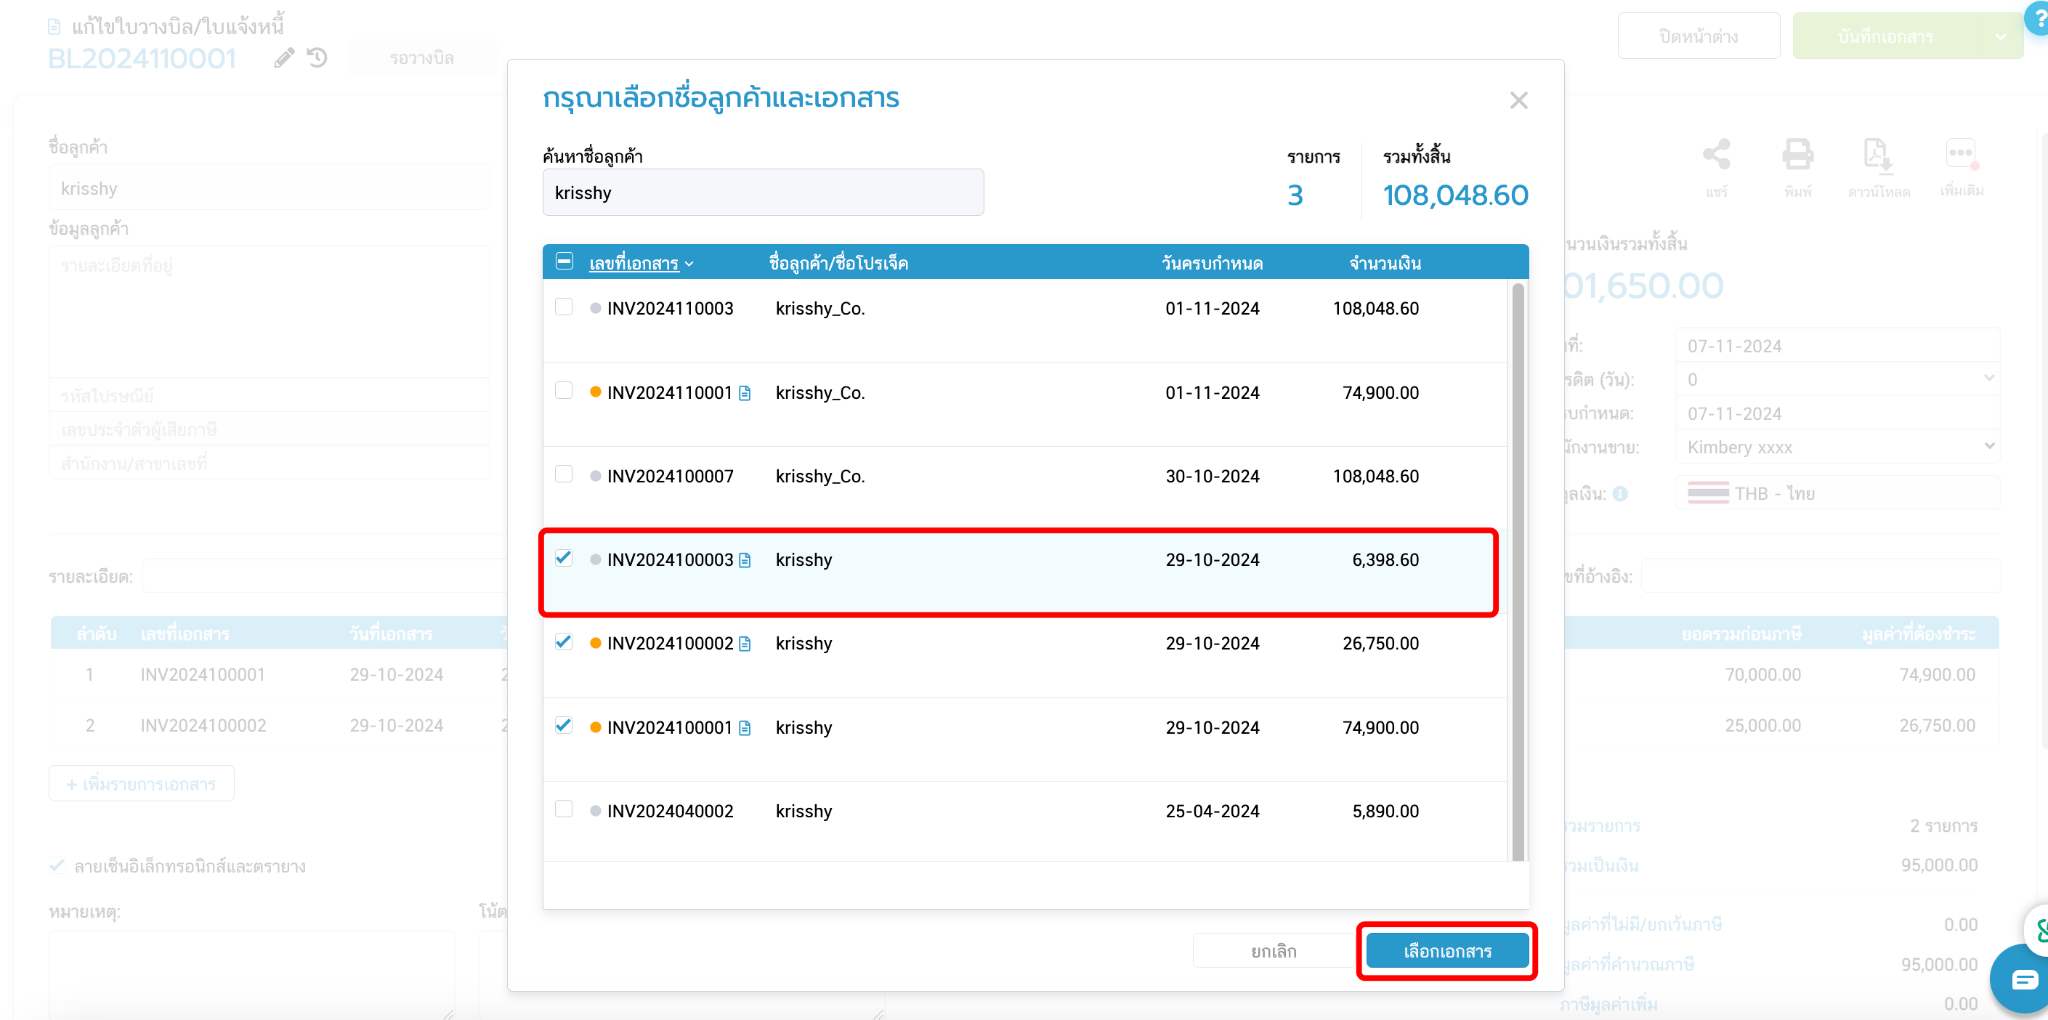Click the download PDF icon
Image resolution: width=2048 pixels, height=1020 pixels.
click(1877, 154)
